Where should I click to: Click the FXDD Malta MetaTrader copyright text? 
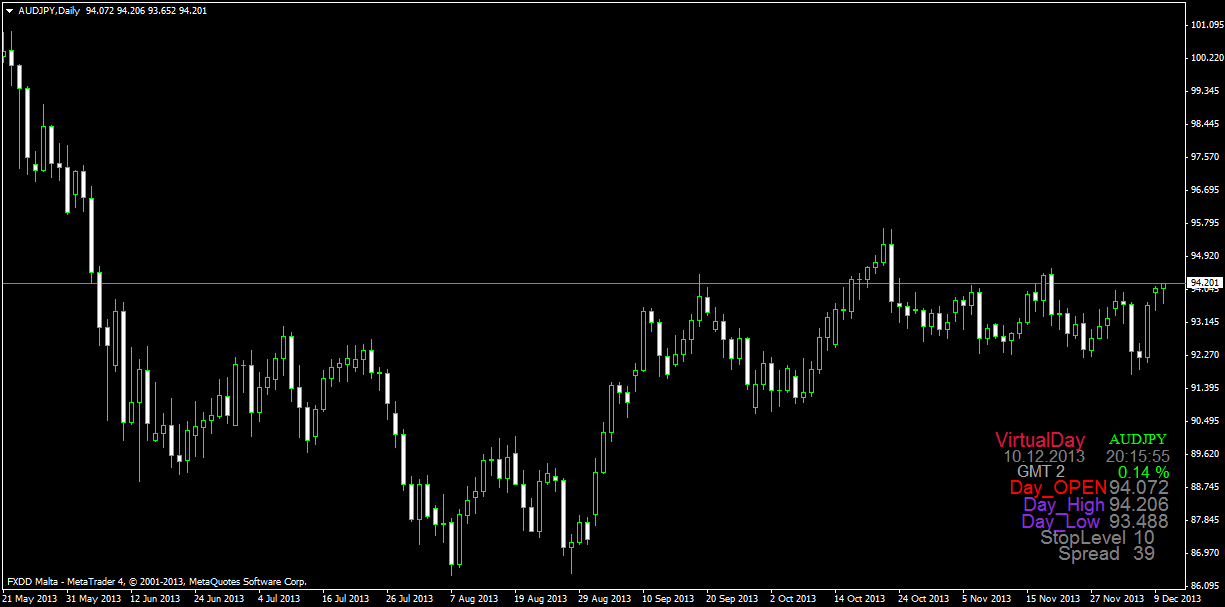[x=156, y=581]
